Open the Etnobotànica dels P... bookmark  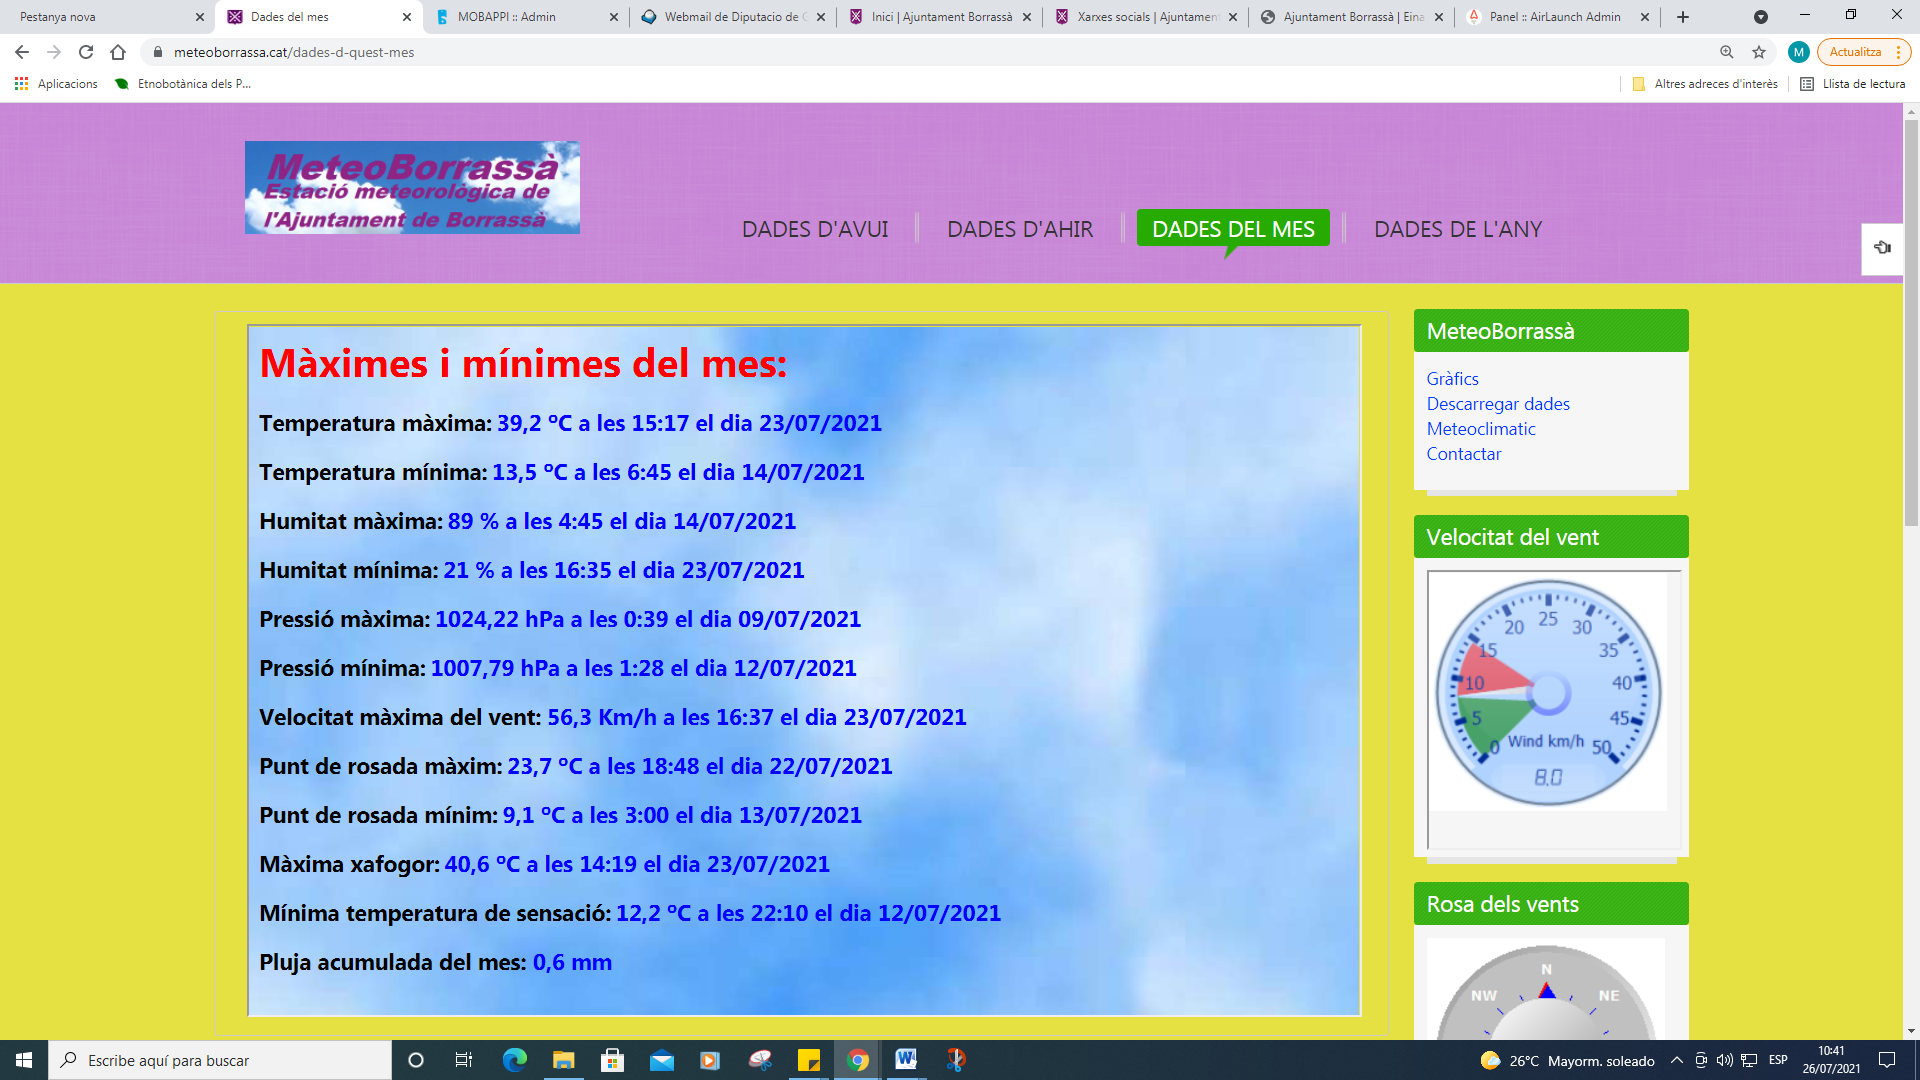183,84
